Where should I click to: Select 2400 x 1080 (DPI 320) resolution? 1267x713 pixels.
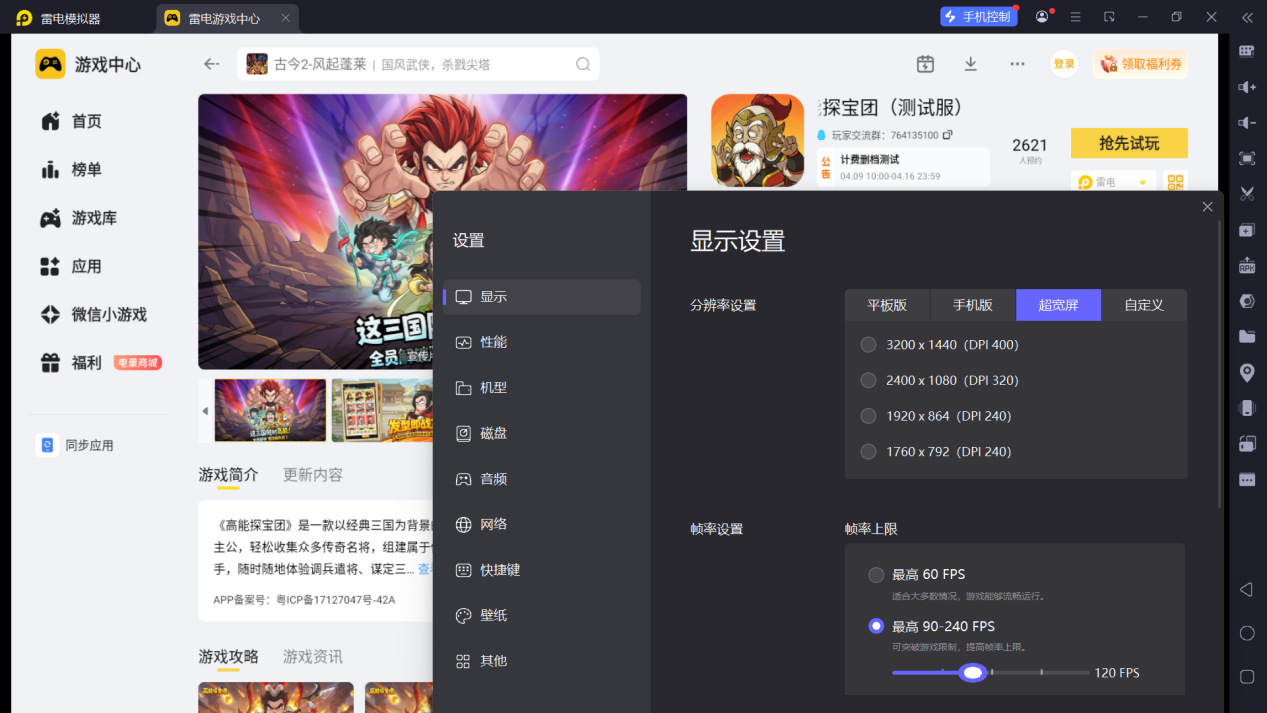point(868,380)
